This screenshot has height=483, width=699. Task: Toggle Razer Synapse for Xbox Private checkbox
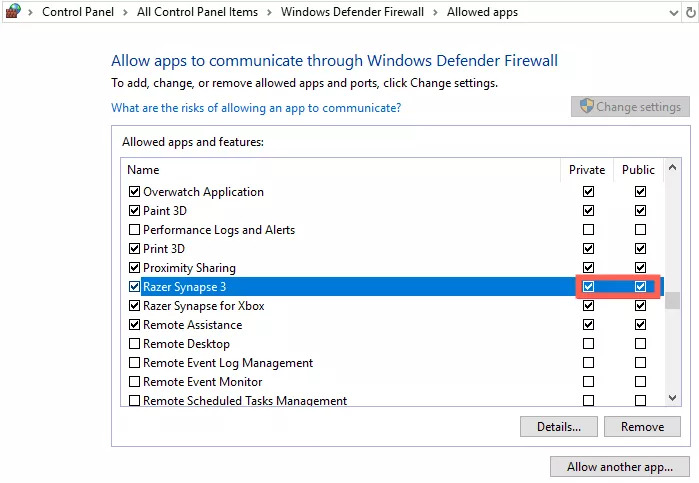tap(588, 305)
